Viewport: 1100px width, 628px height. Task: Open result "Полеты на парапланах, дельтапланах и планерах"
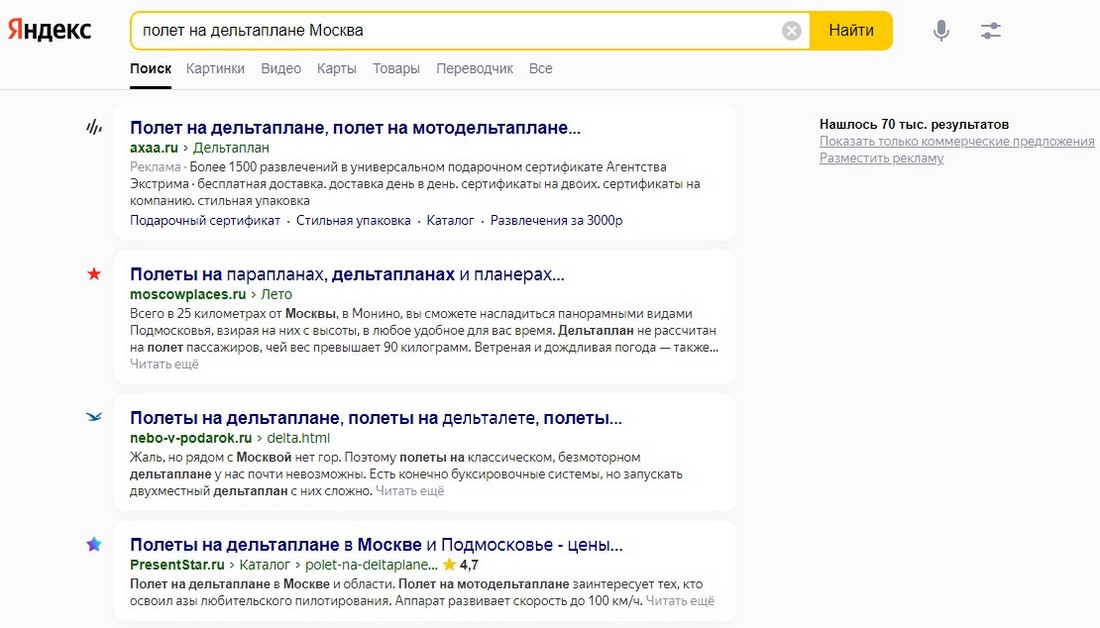(347, 274)
